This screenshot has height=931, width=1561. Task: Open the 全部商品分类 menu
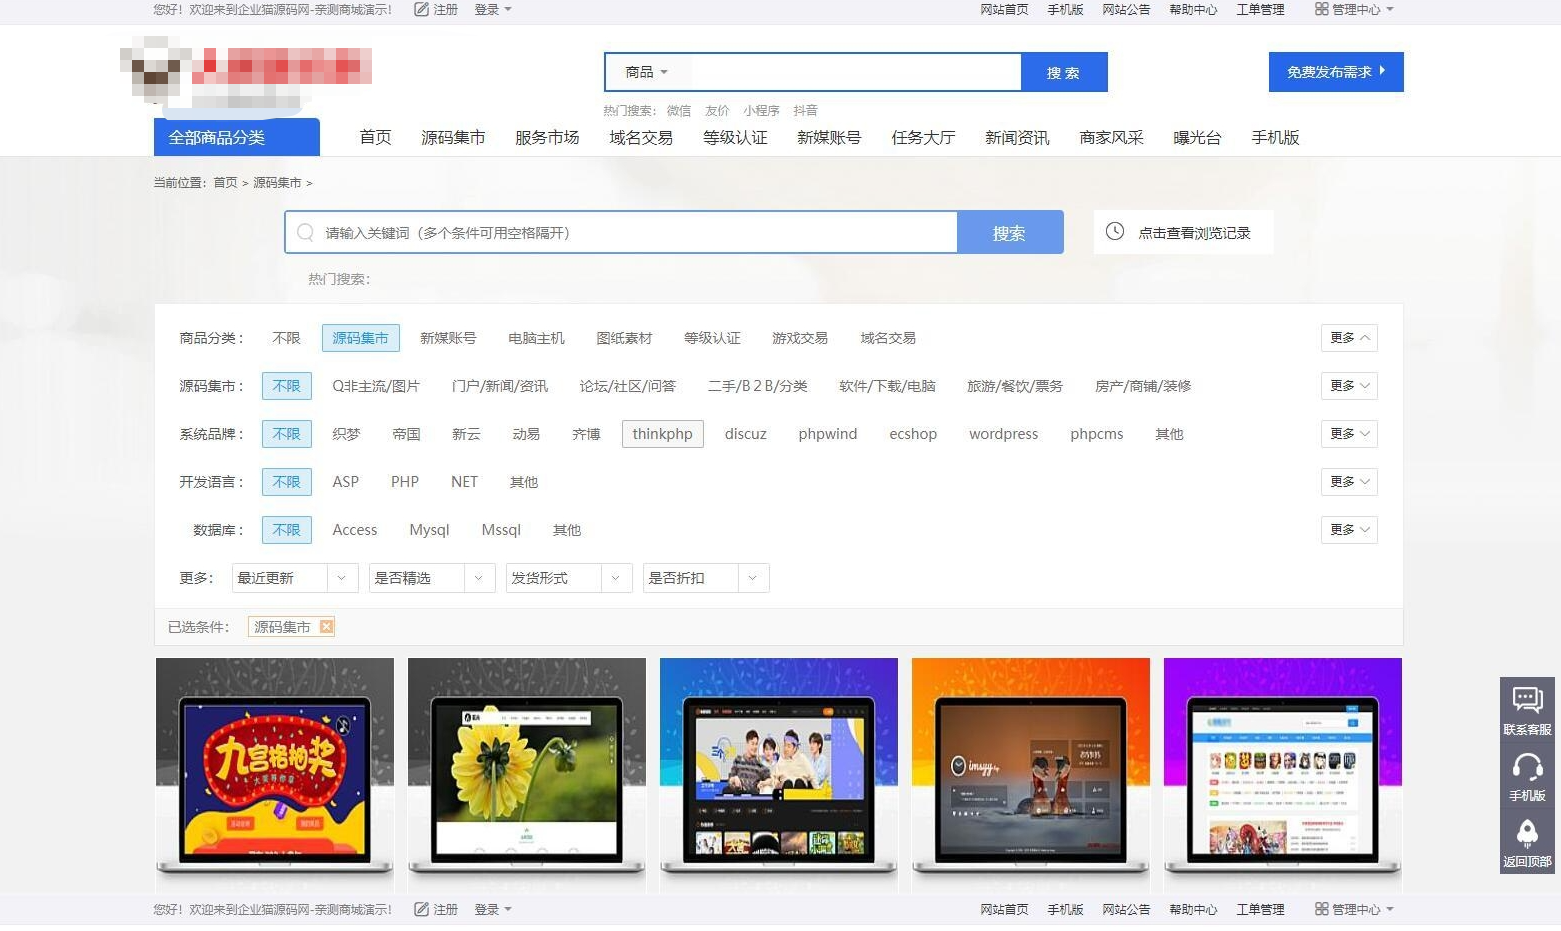237,138
